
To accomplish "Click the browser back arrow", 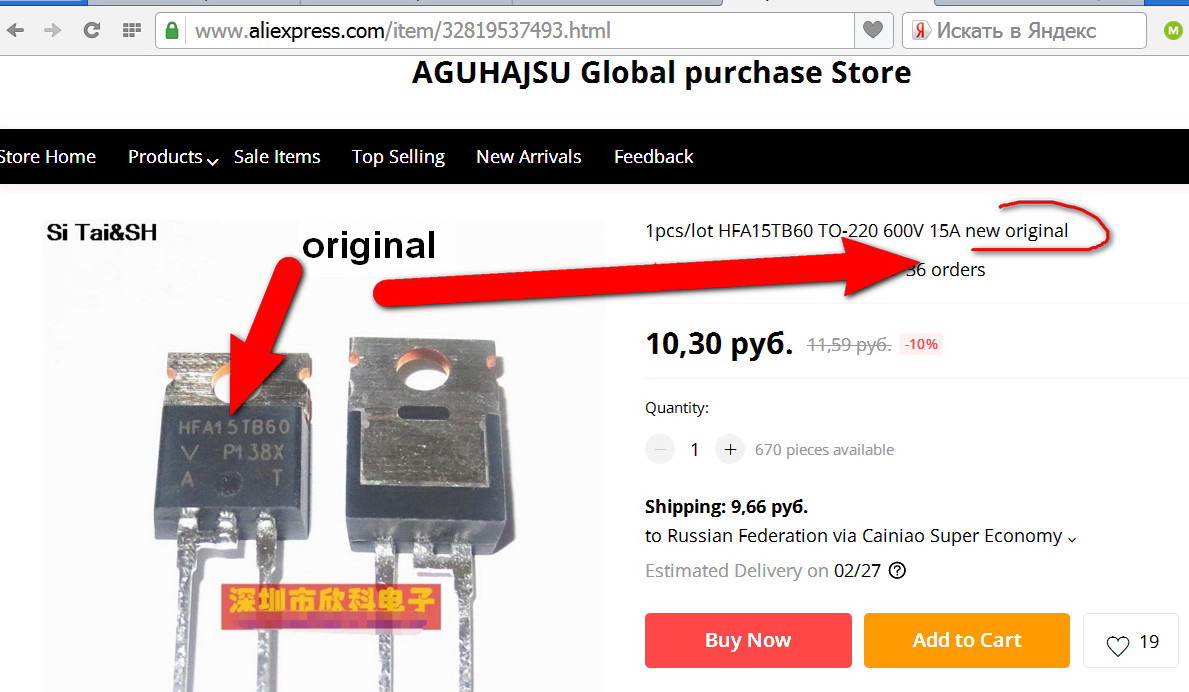I will point(15,30).
